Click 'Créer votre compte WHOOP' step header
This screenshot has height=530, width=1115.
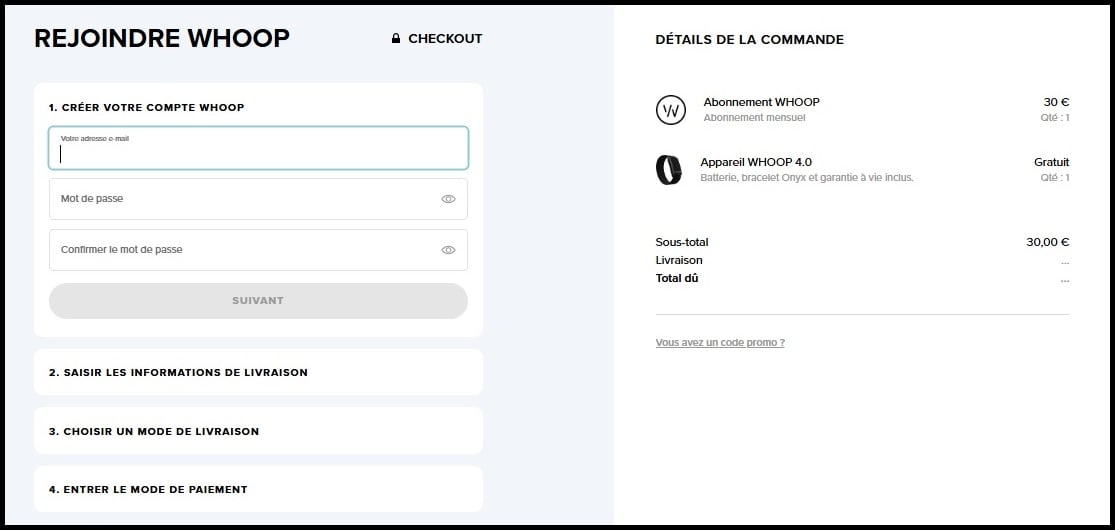click(146, 107)
